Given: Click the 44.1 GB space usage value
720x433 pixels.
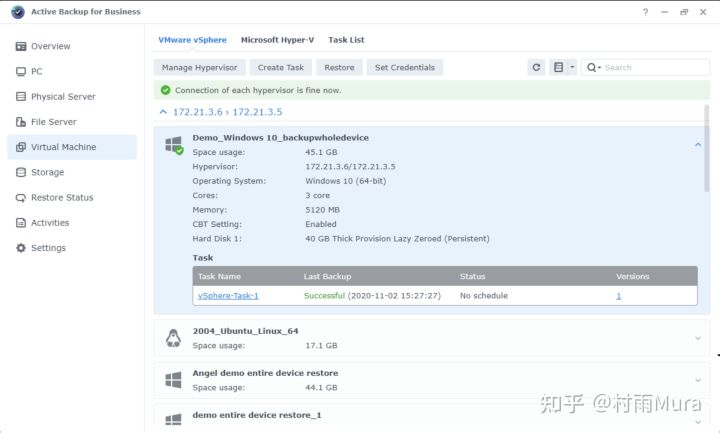Looking at the screenshot, I should coord(321,388).
